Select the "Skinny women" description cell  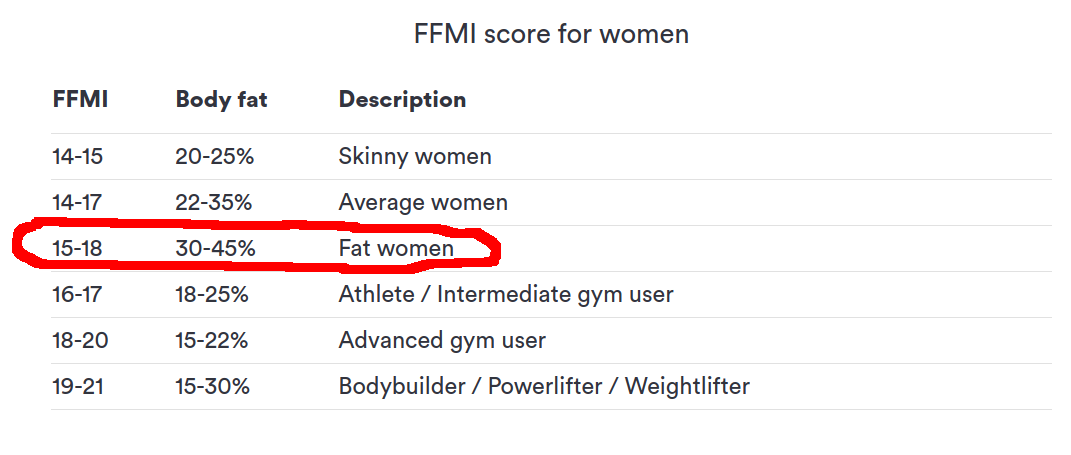[415, 157]
